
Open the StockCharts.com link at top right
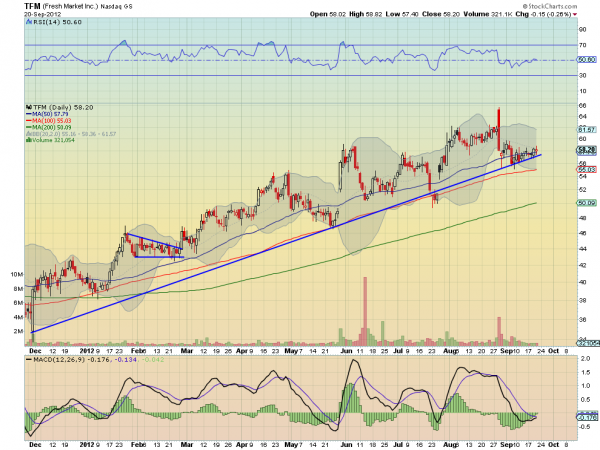[550, 6]
